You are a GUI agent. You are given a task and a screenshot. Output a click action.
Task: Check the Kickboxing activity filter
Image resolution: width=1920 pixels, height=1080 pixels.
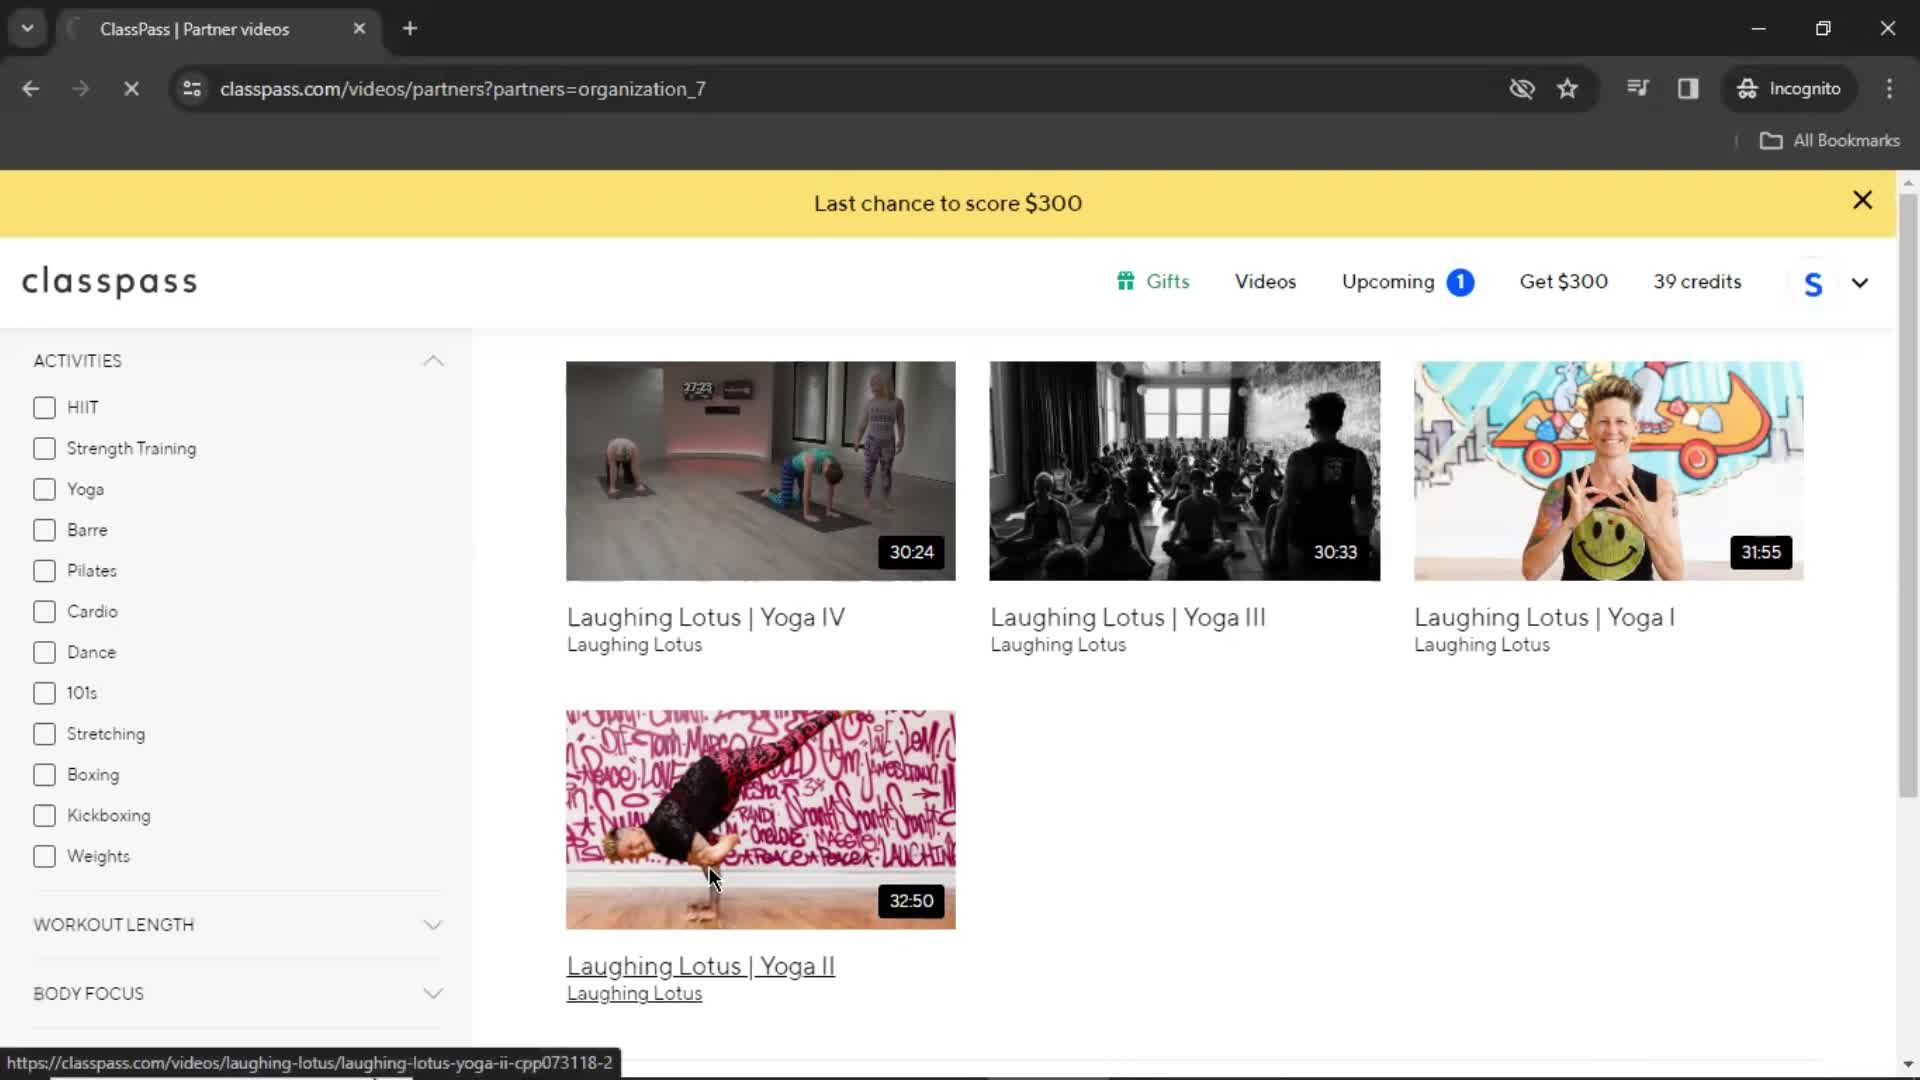point(44,816)
